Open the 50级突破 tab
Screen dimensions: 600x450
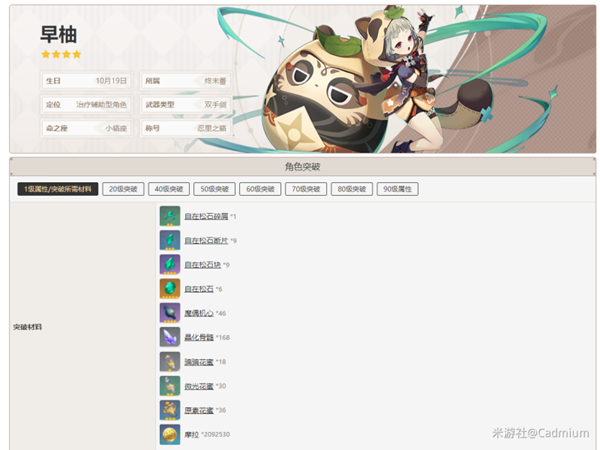click(213, 189)
